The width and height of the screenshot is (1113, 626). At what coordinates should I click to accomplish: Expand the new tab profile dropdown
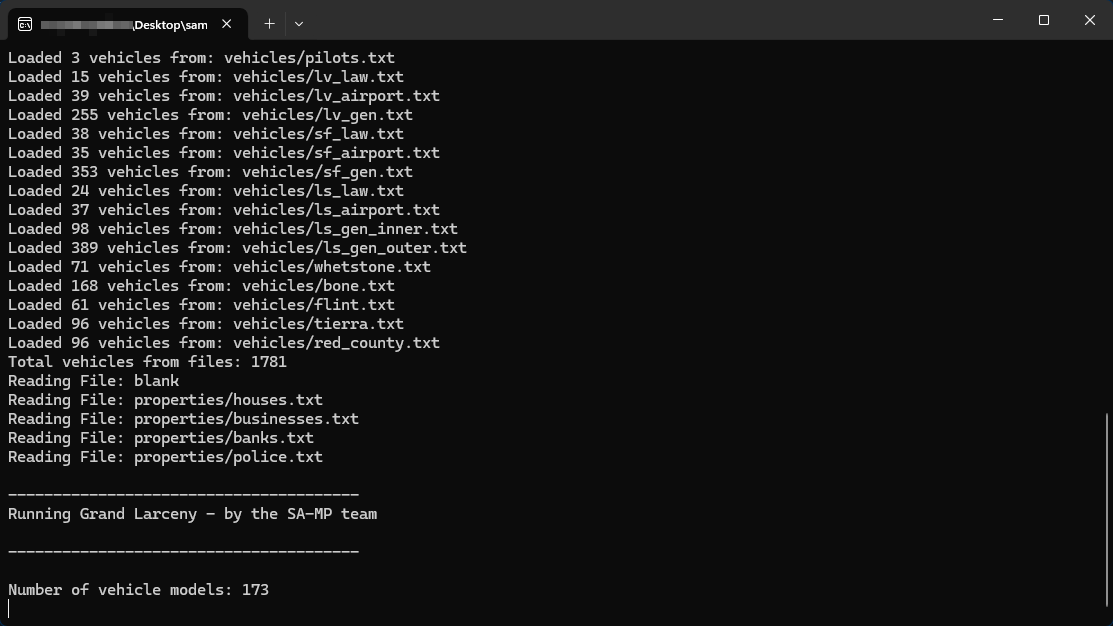point(299,23)
